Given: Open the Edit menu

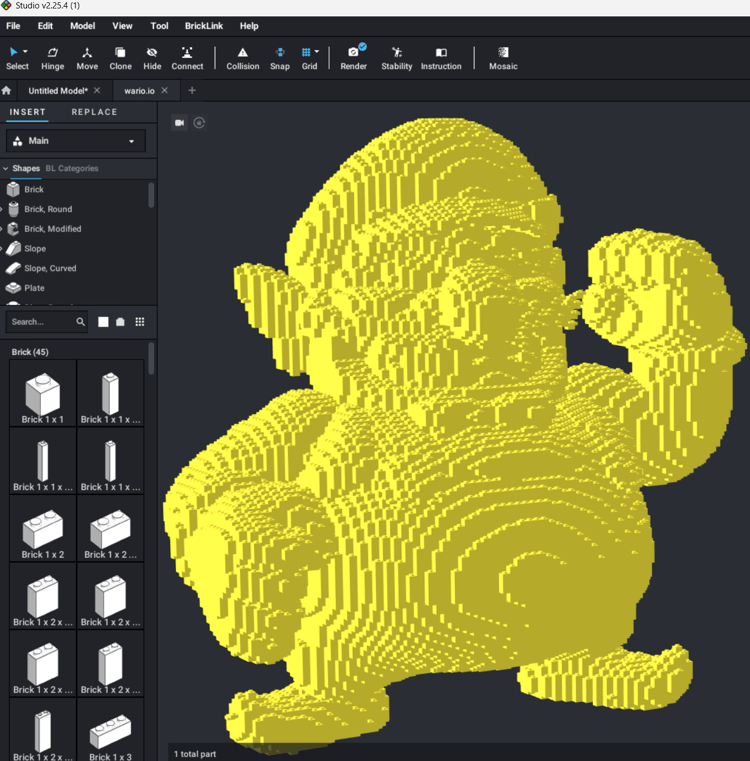Looking at the screenshot, I should 45,26.
